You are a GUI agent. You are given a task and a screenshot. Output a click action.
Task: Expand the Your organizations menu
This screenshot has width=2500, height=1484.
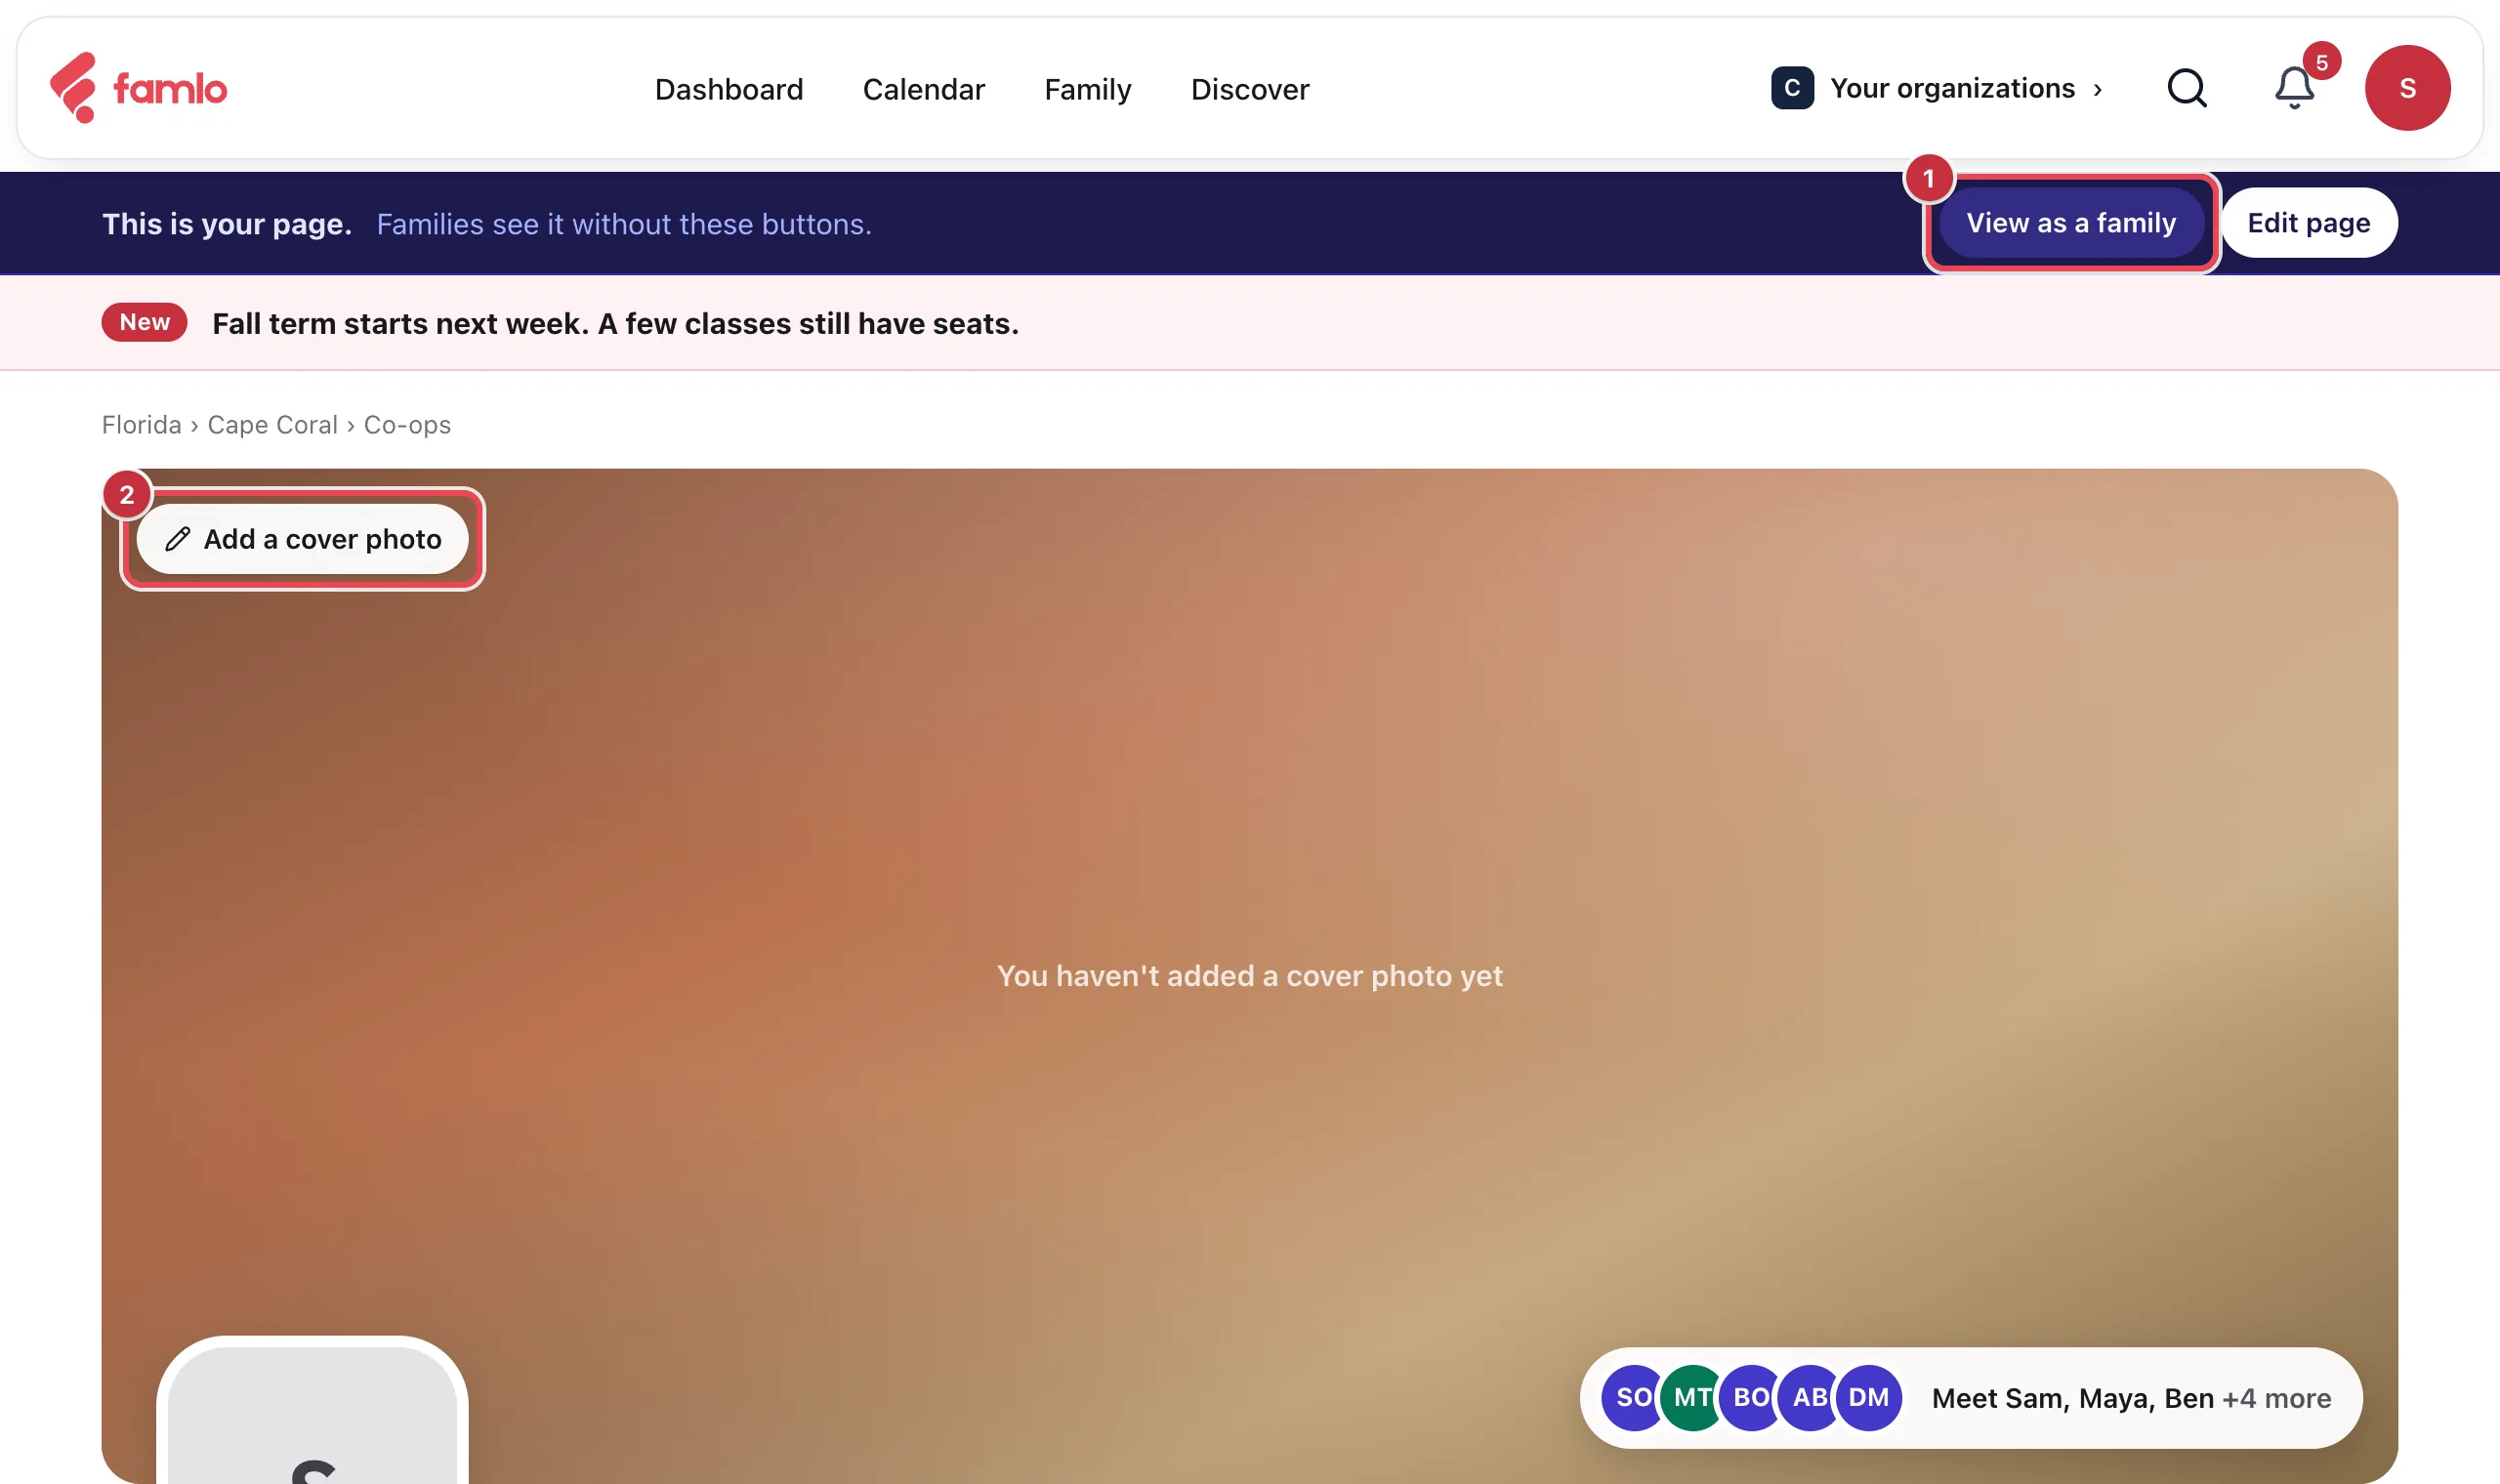pyautogui.click(x=1937, y=88)
